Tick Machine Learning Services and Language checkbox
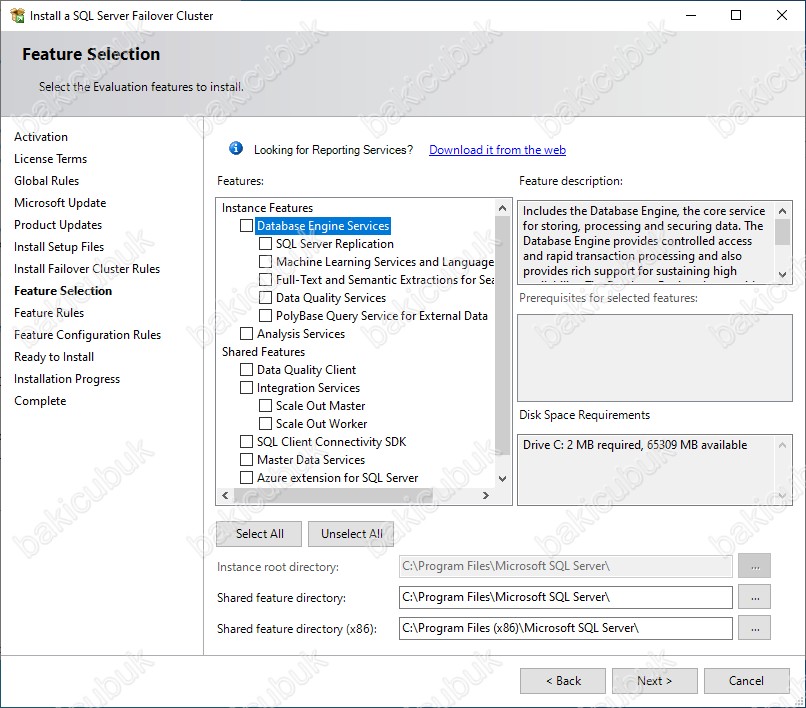Screen dimensions: 806x708 click(x=265, y=262)
